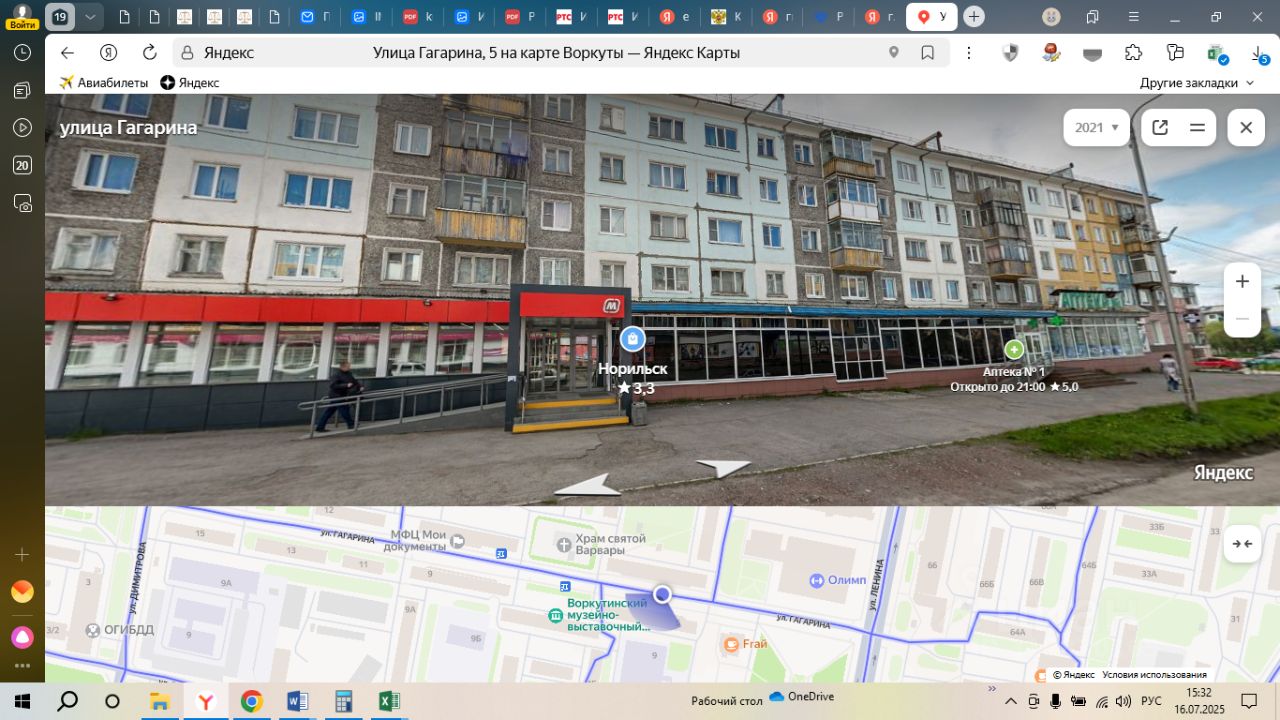Open the 2021 panorama year dropdown

[x=1096, y=127]
